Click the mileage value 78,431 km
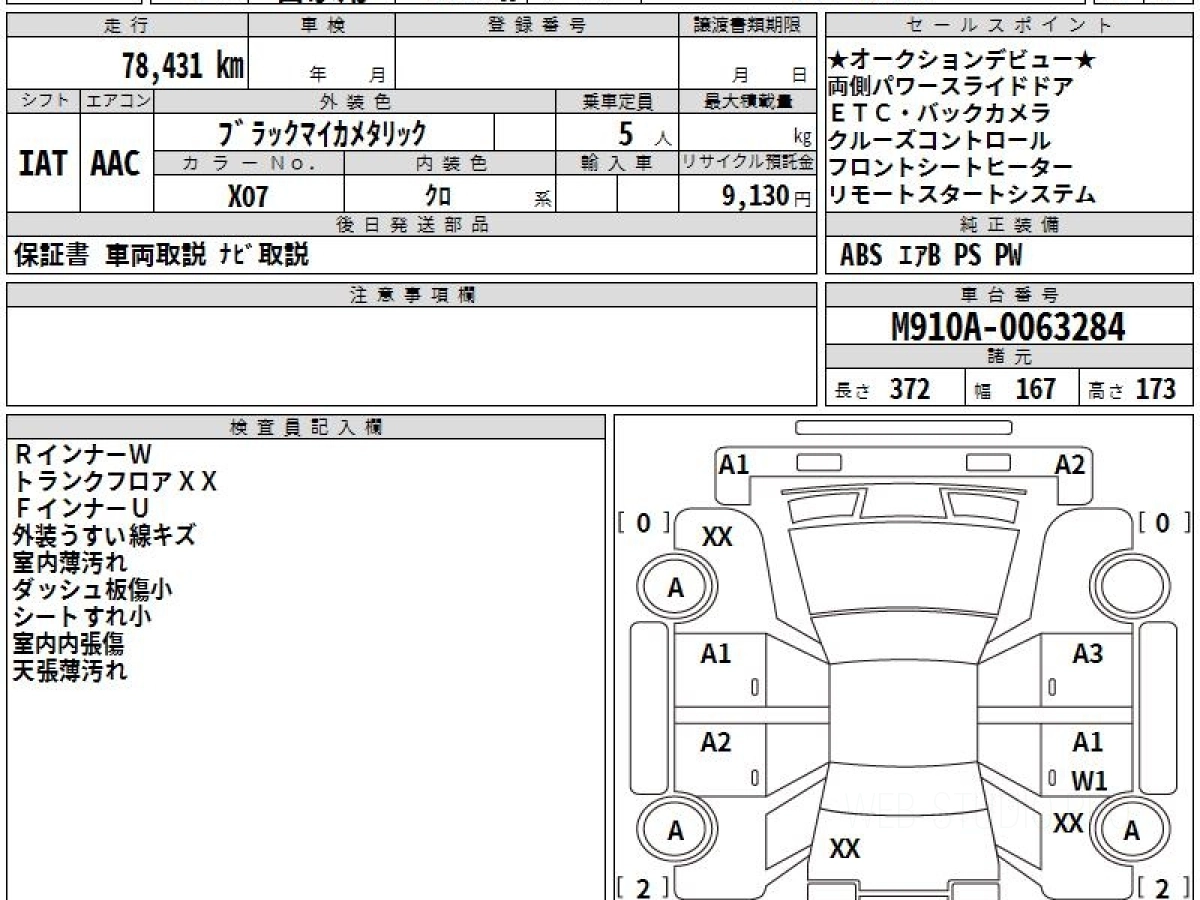This screenshot has width=1200, height=900. tap(183, 67)
